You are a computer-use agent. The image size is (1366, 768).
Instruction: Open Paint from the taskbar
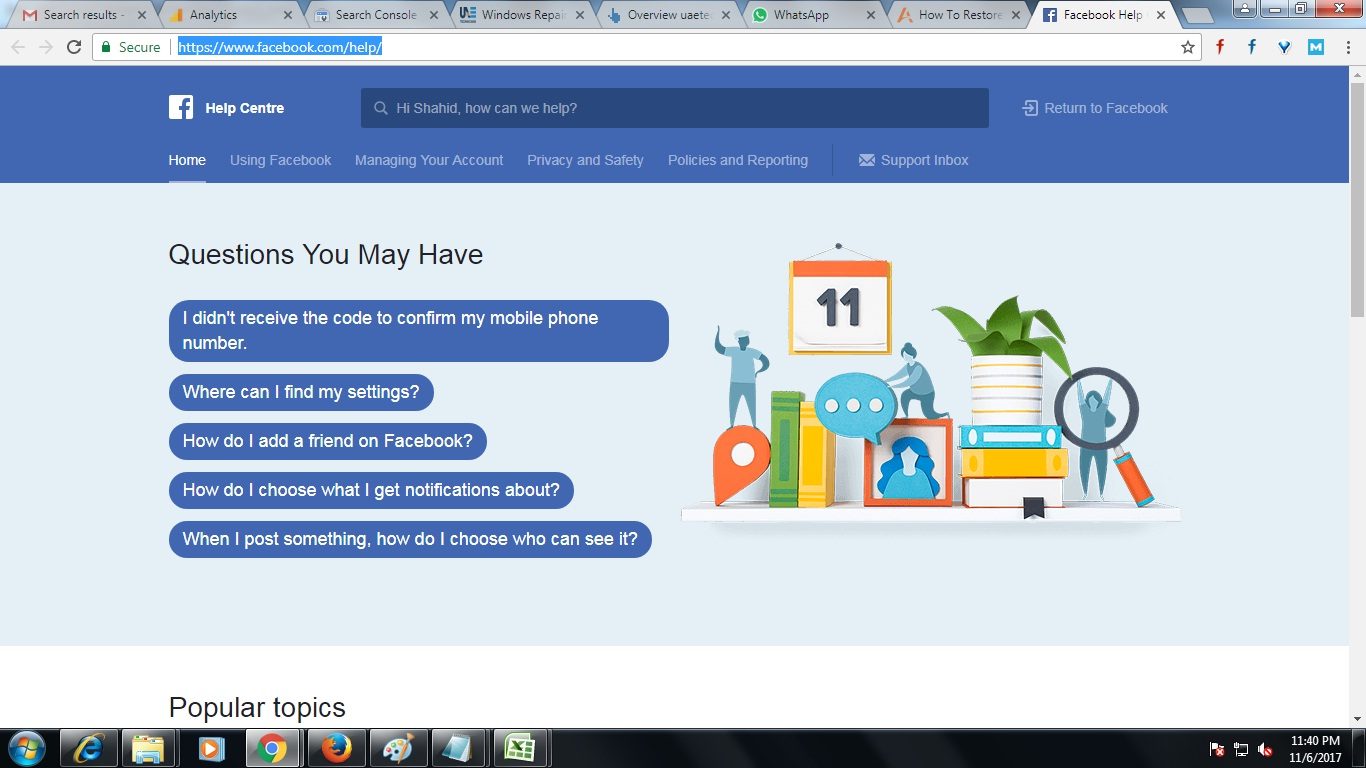pos(397,748)
